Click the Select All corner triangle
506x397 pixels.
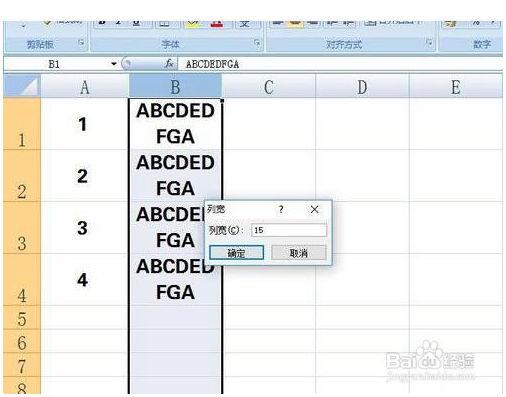tap(22, 86)
